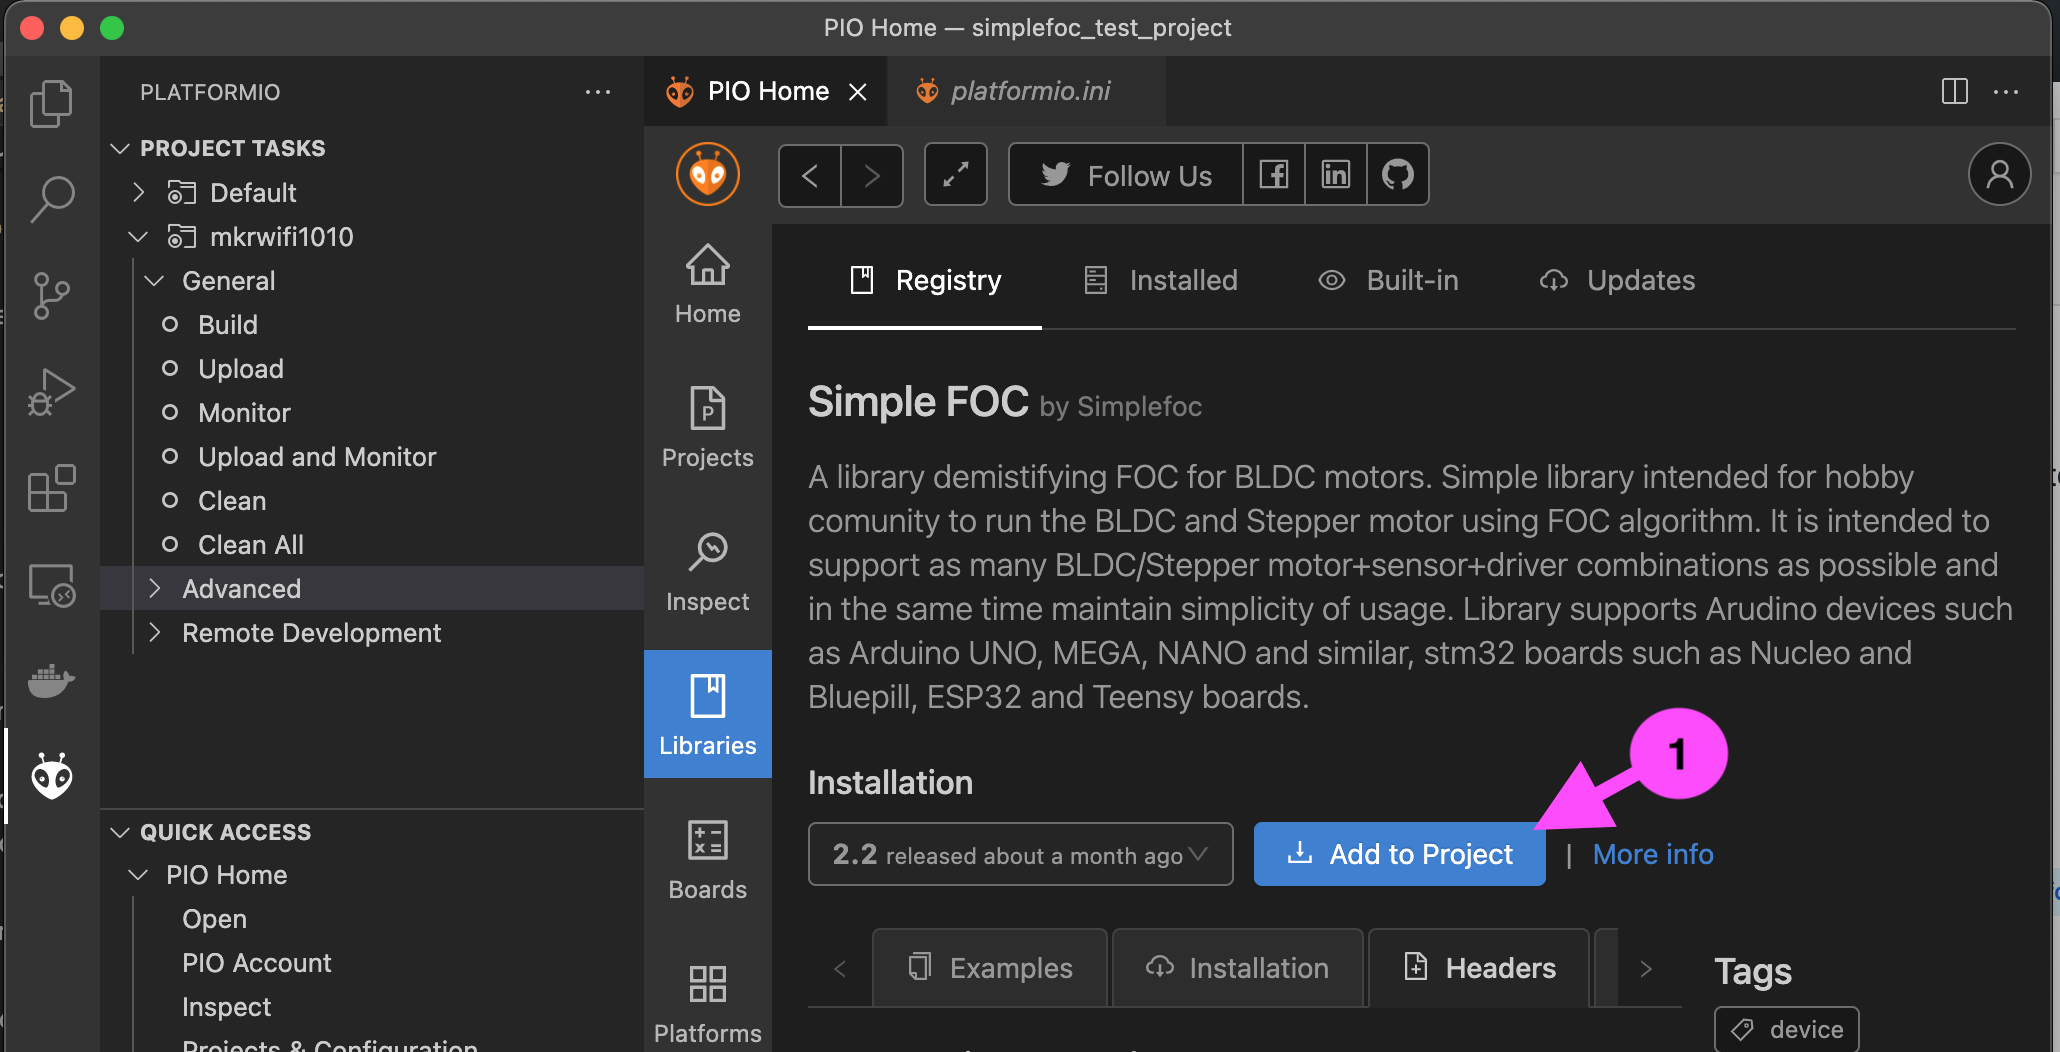
Task: Switch to the Registry tab
Action: 925,281
